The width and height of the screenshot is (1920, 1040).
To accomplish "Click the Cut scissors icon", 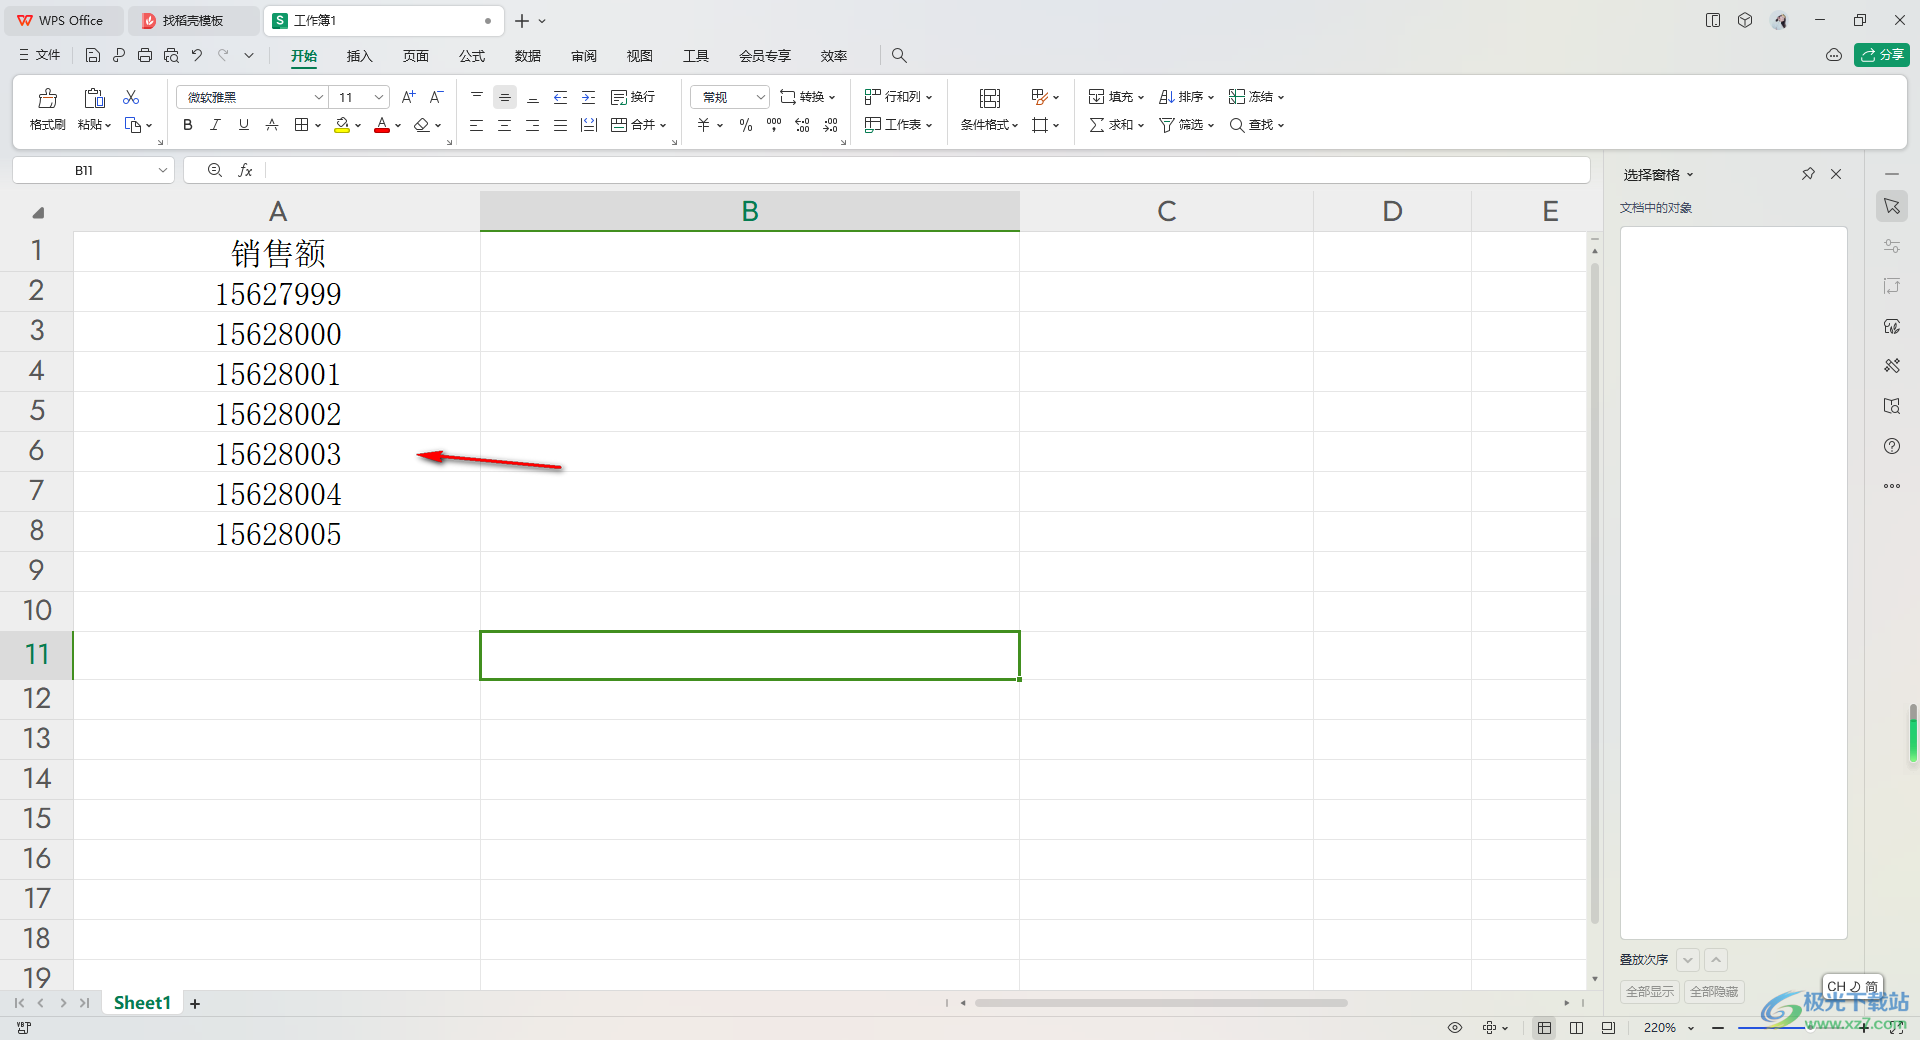I will (x=131, y=97).
